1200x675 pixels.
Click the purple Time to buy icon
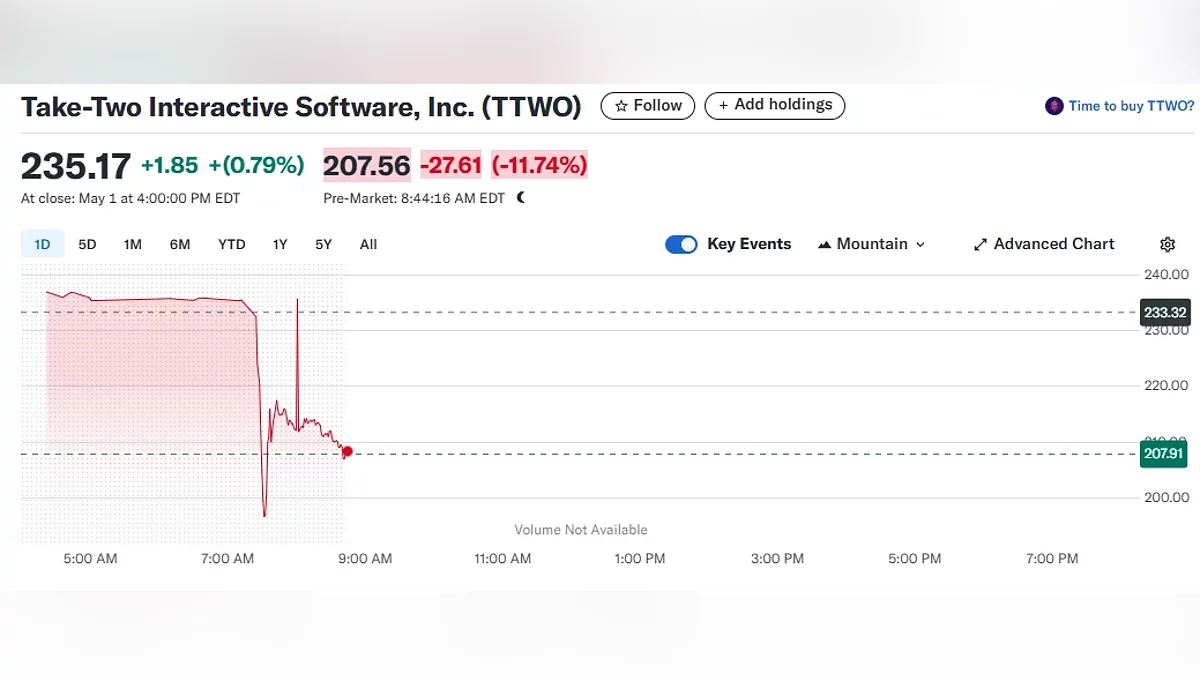point(1054,106)
